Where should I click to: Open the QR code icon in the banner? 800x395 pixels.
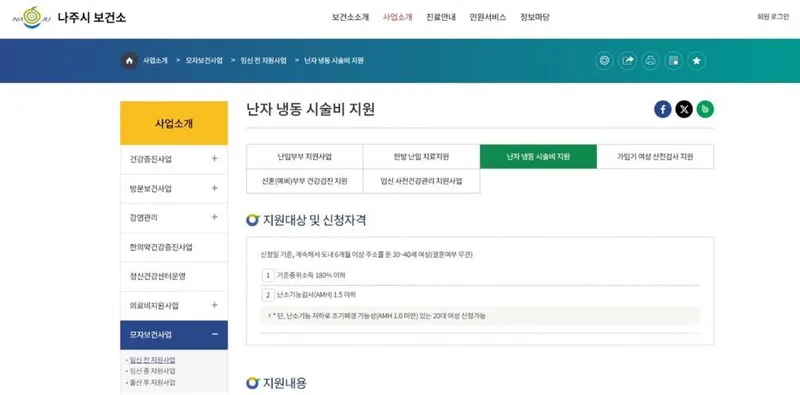[x=673, y=61]
